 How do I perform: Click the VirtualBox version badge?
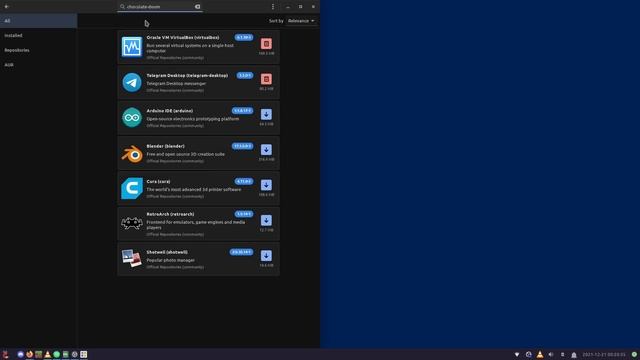click(x=244, y=38)
